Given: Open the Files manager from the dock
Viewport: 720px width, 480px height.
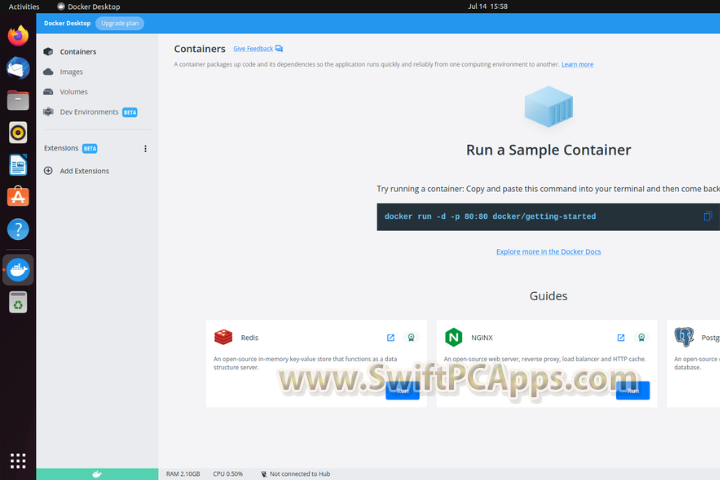Looking at the screenshot, I should pyautogui.click(x=18, y=100).
